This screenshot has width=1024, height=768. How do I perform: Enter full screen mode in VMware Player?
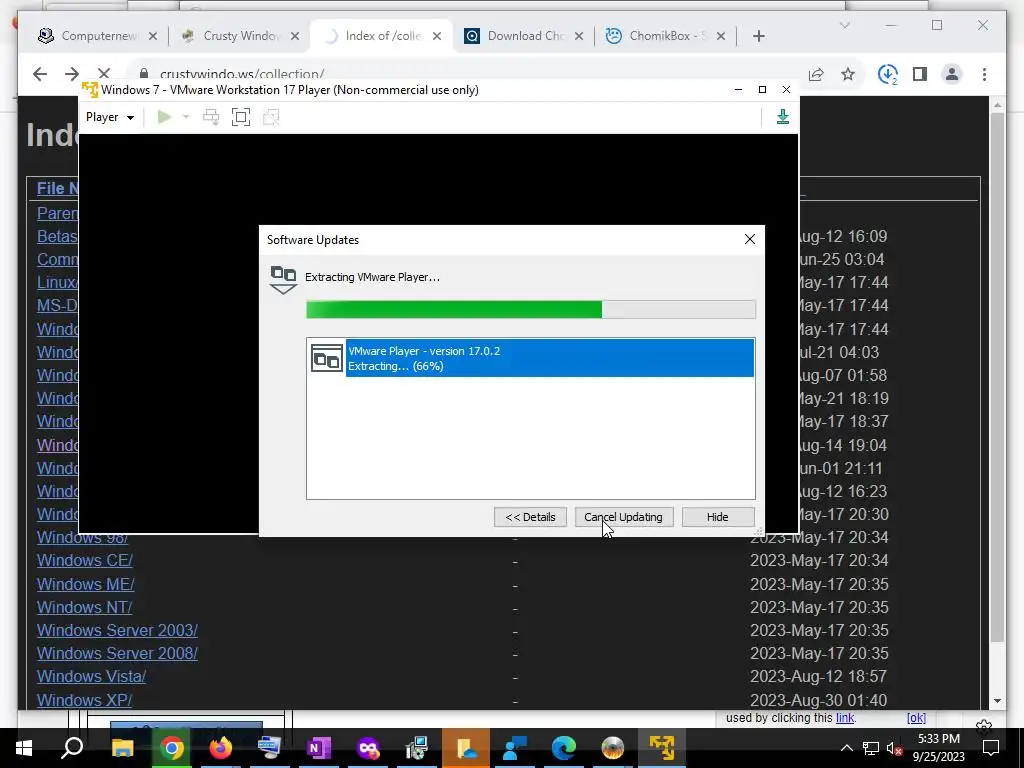pos(241,117)
